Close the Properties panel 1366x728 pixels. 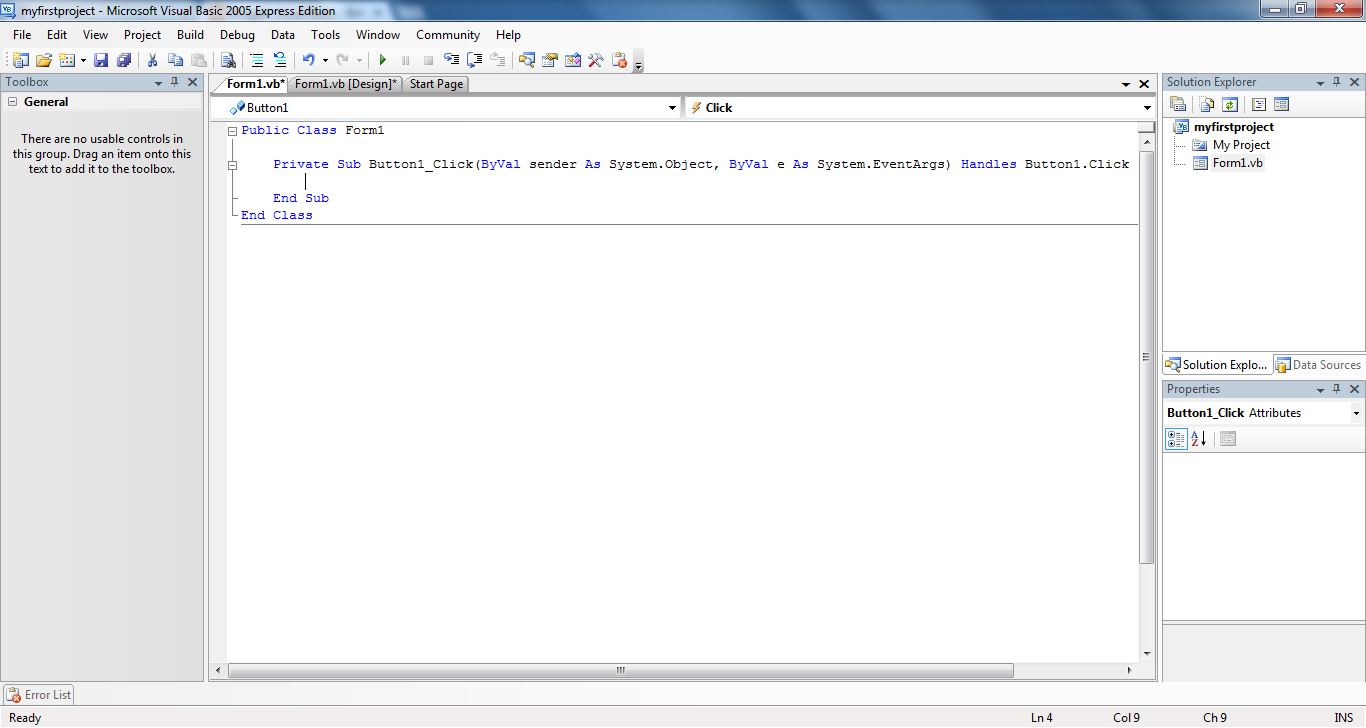(1354, 389)
